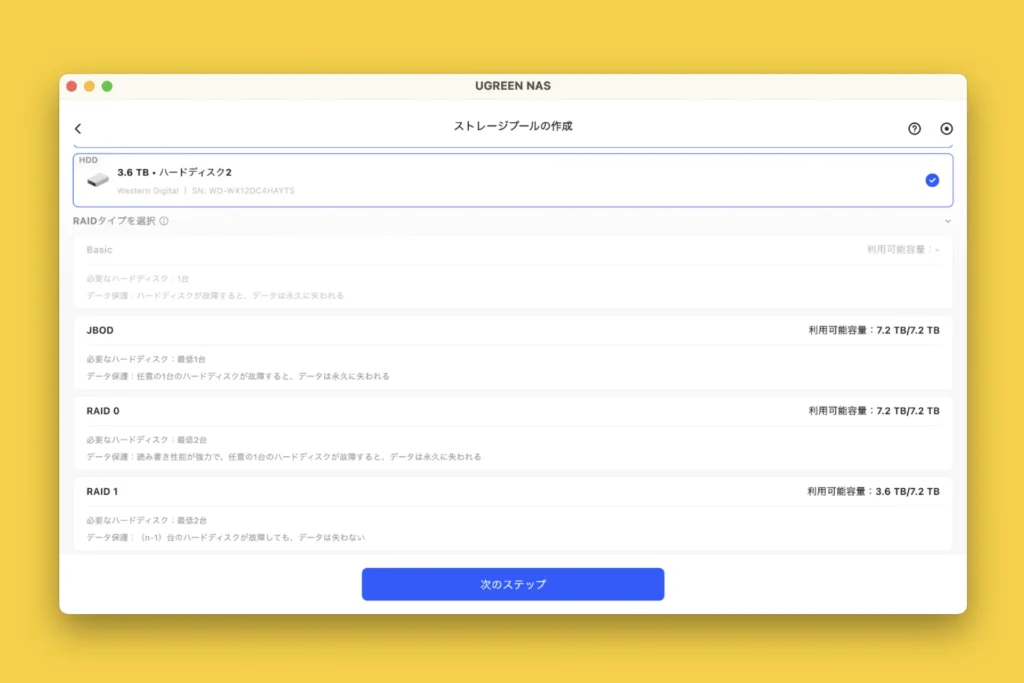The width and height of the screenshot is (1024, 683).
Task: Click the hard disk 2 drive icon
Action: click(98, 180)
